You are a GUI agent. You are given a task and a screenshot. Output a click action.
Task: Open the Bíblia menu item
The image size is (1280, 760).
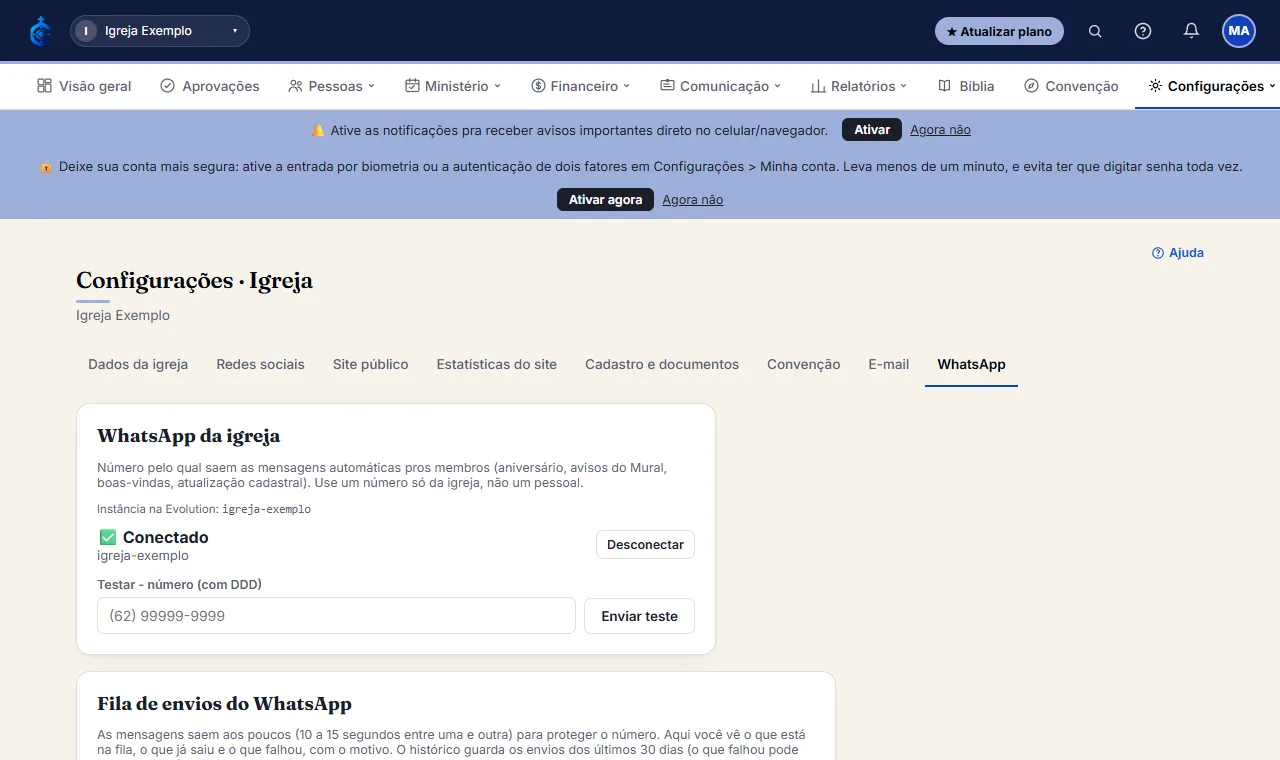pos(966,86)
